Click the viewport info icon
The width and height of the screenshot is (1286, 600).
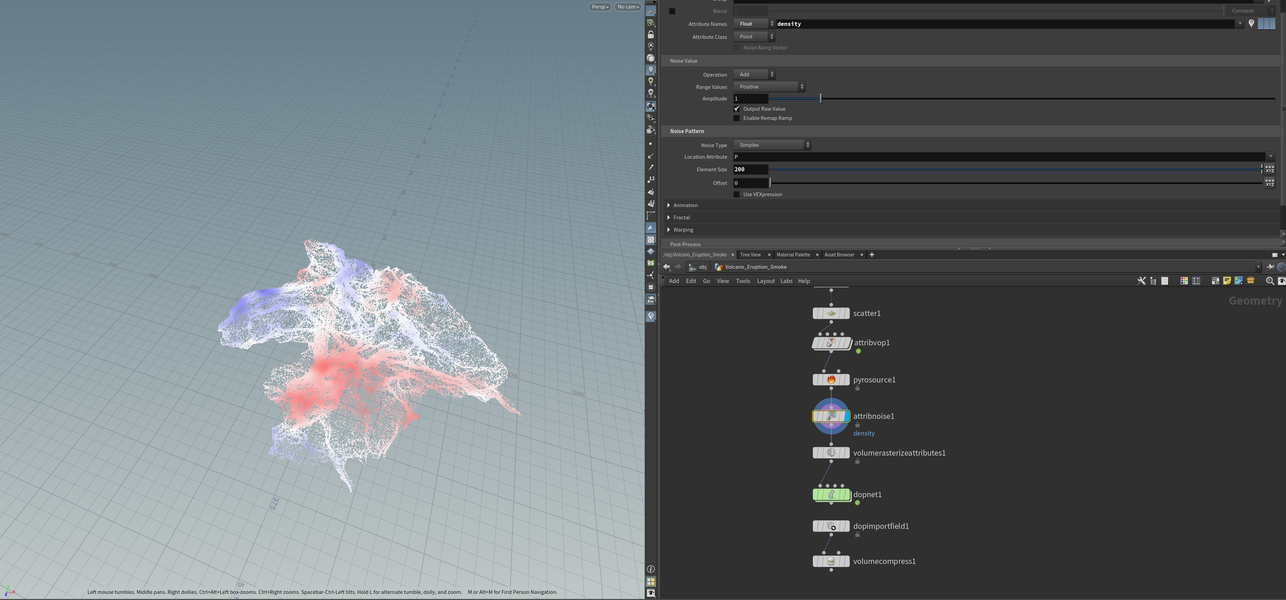point(650,569)
